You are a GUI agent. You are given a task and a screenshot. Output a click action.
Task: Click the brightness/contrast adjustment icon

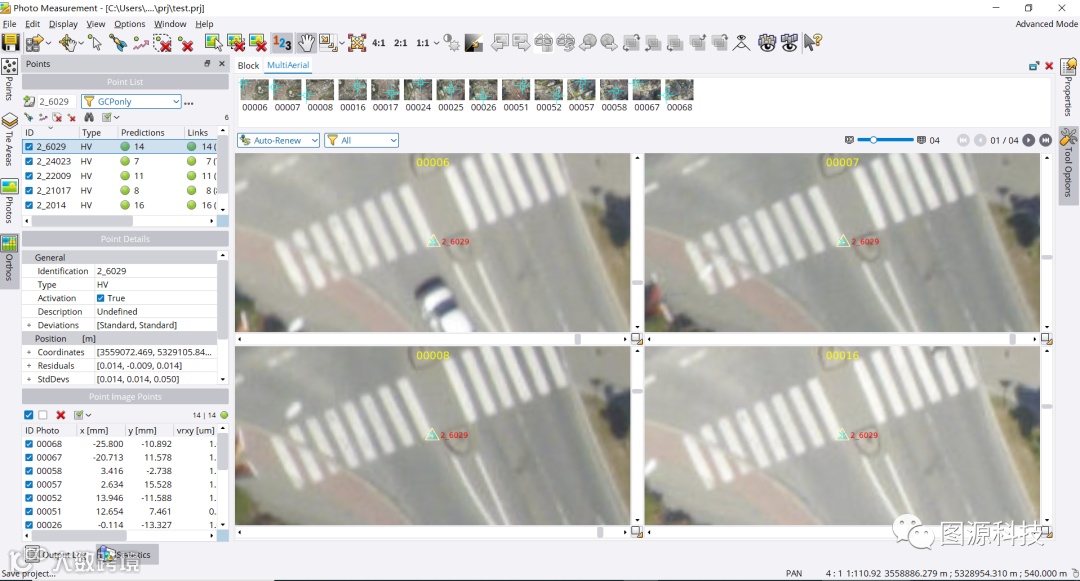pos(451,43)
